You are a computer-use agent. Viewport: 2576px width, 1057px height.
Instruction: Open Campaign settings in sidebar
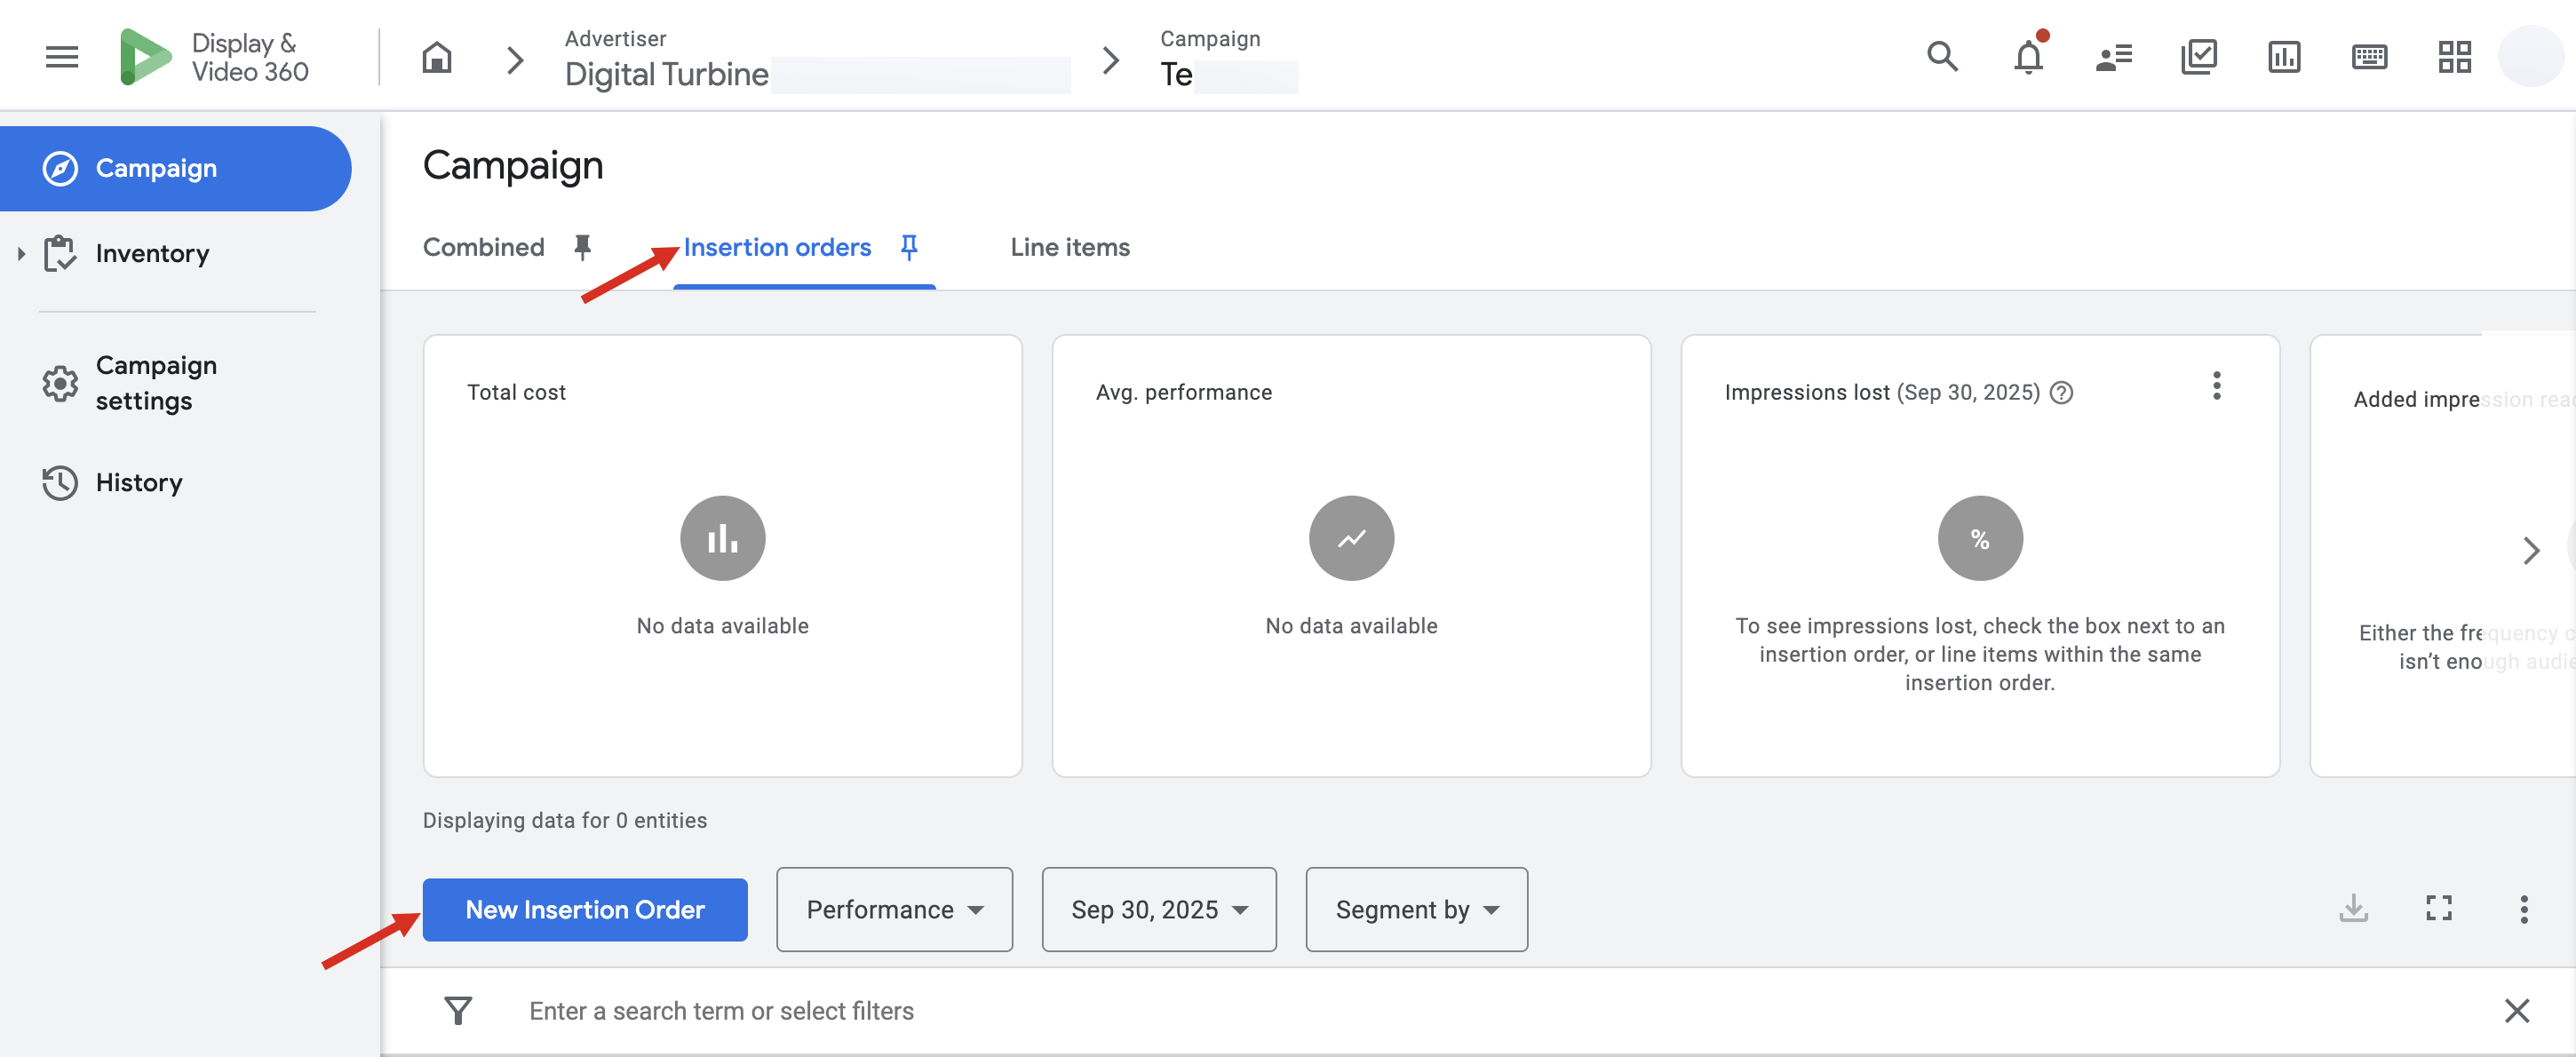(156, 383)
